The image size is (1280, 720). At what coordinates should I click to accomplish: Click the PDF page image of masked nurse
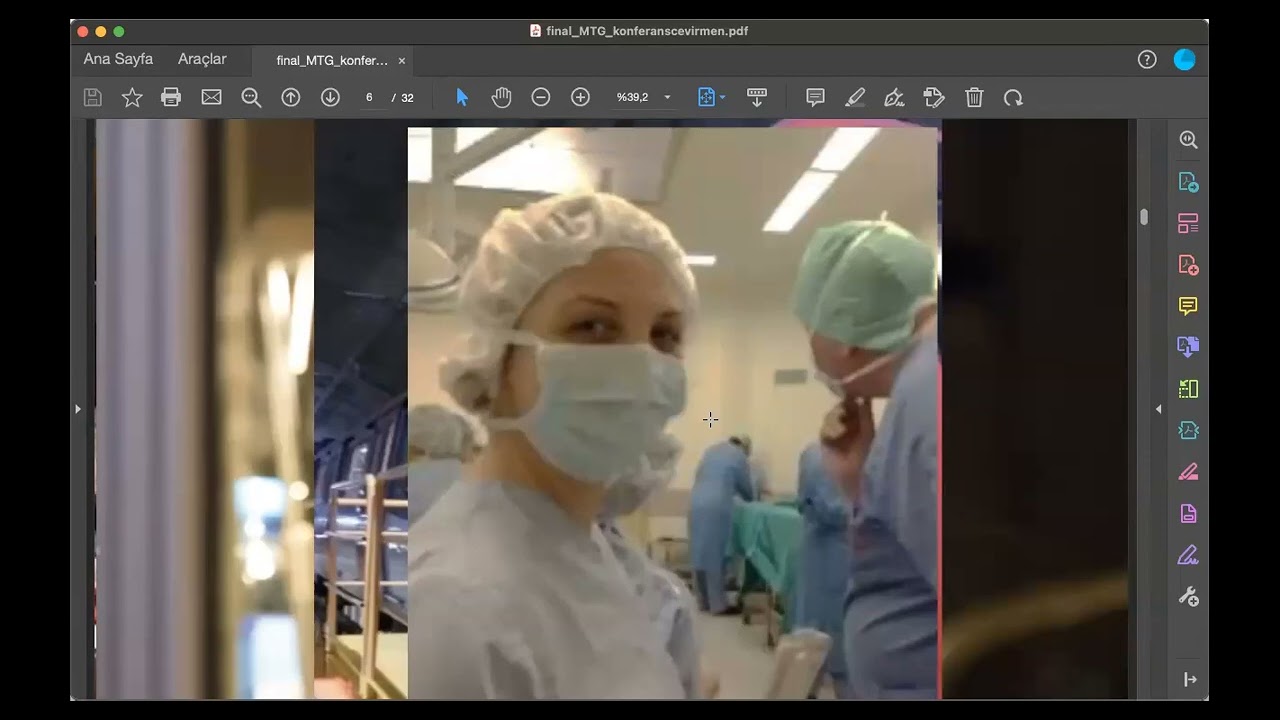(x=674, y=413)
